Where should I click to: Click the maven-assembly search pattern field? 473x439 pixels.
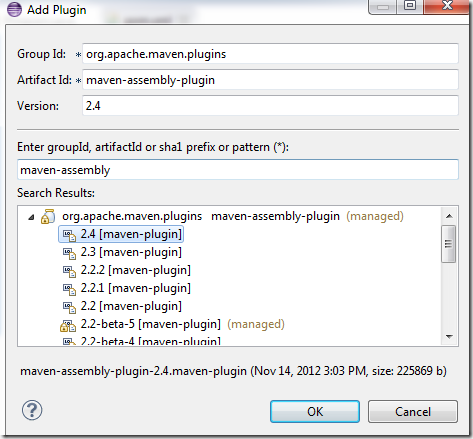click(x=238, y=170)
